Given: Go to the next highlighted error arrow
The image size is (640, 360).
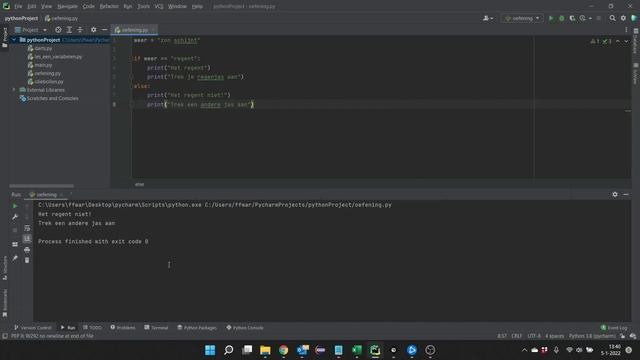Looking at the screenshot, I should (626, 41).
